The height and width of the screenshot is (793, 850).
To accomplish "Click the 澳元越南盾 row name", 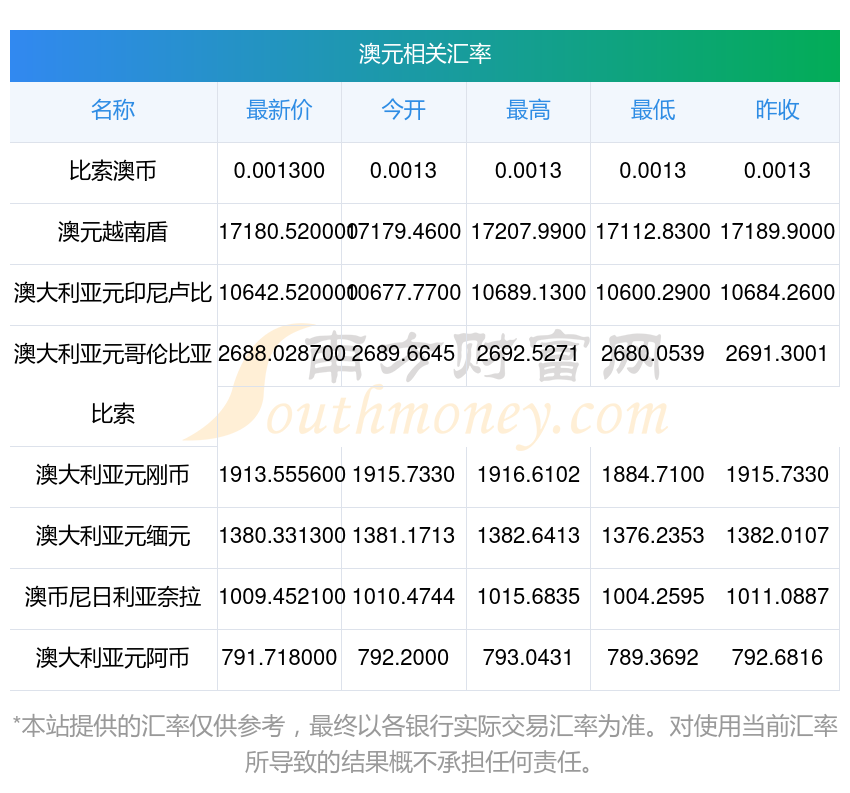I will coord(113,232).
